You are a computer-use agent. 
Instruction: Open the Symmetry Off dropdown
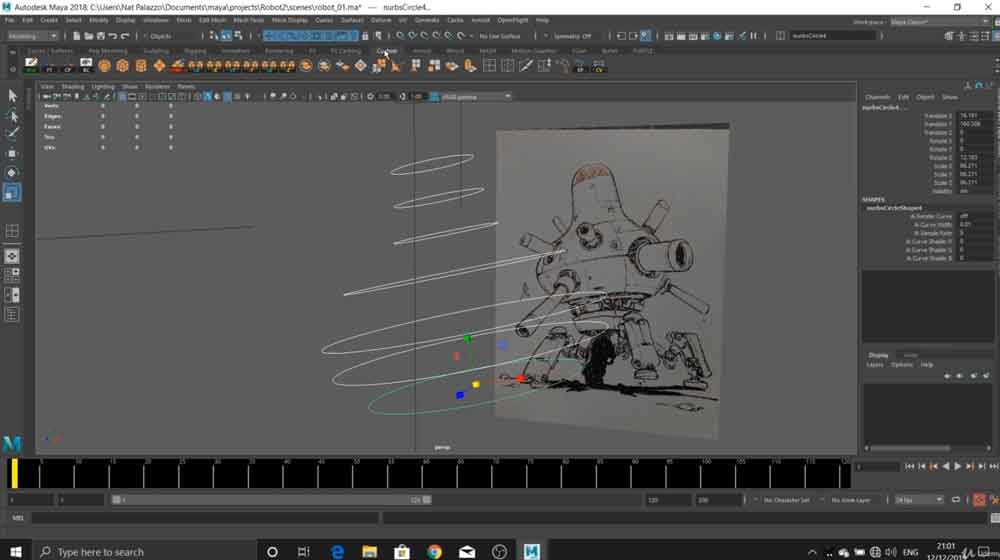coord(573,36)
